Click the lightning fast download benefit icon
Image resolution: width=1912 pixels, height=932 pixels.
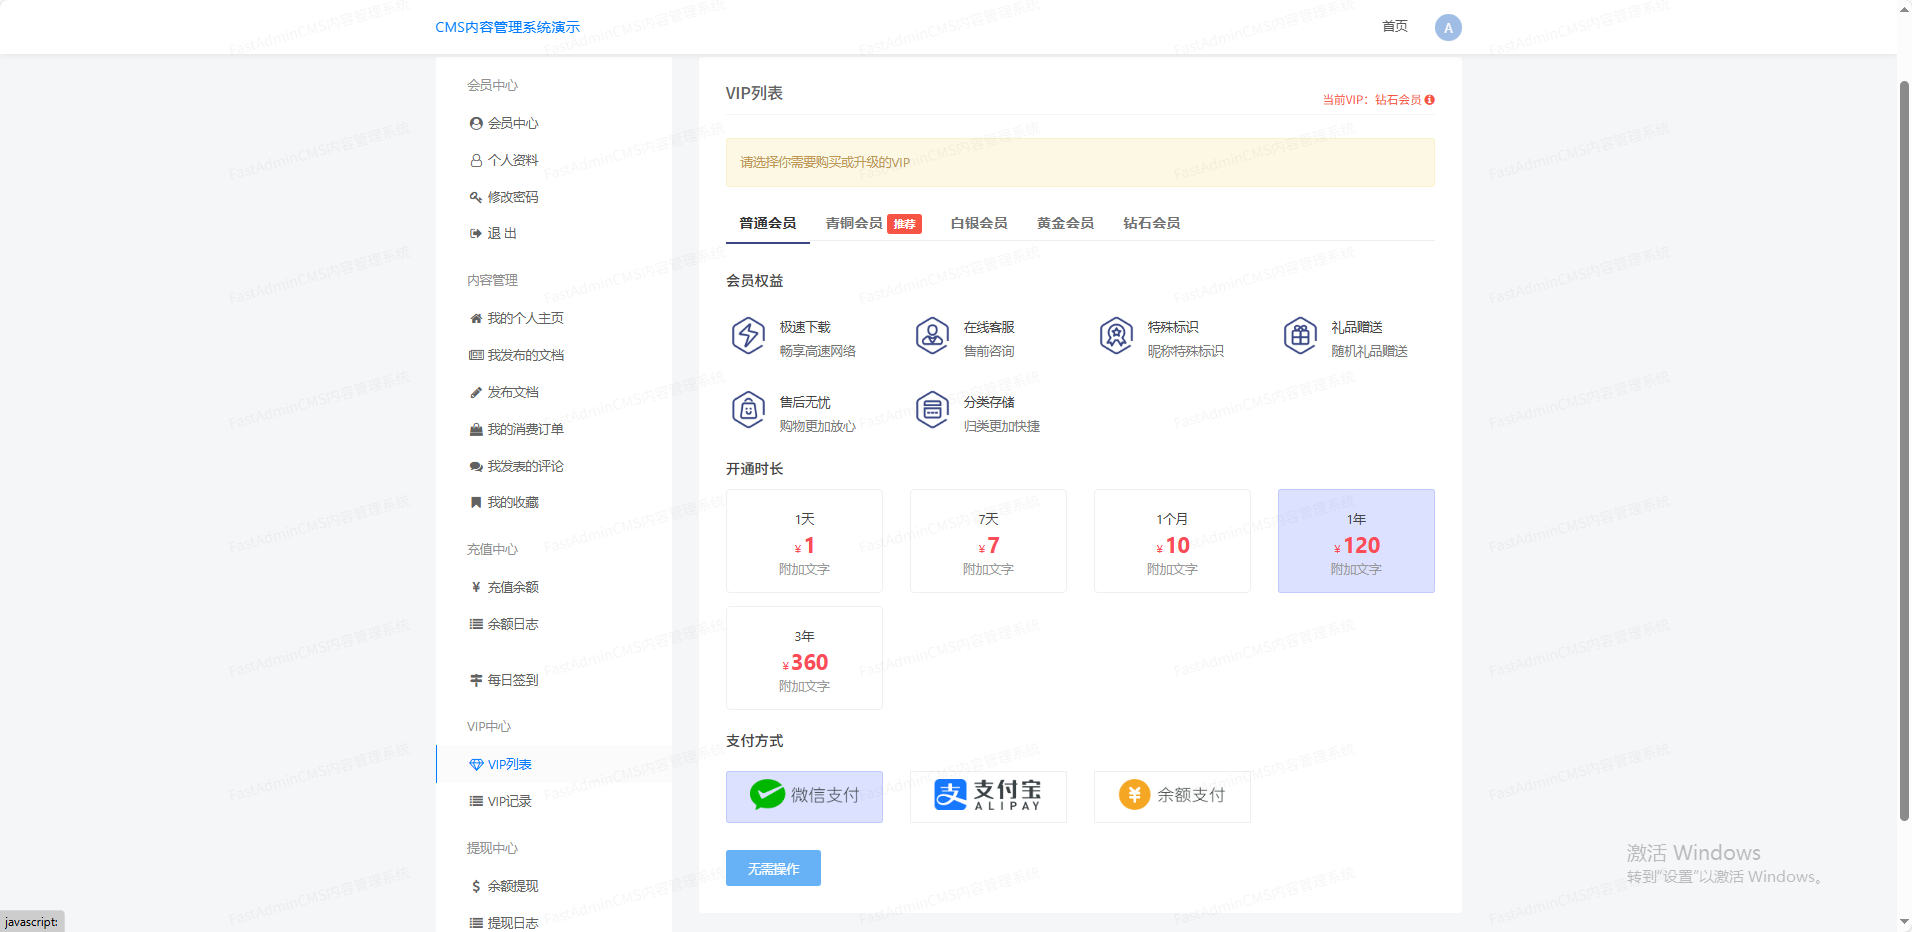748,336
